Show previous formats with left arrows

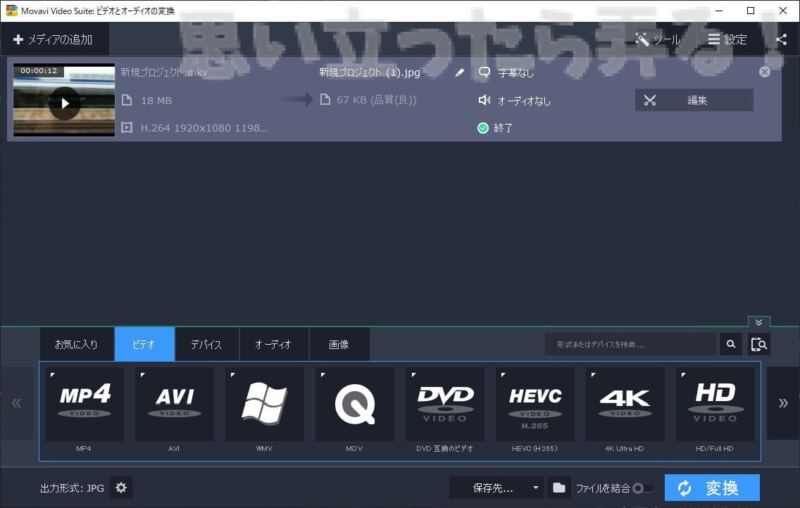click(17, 403)
